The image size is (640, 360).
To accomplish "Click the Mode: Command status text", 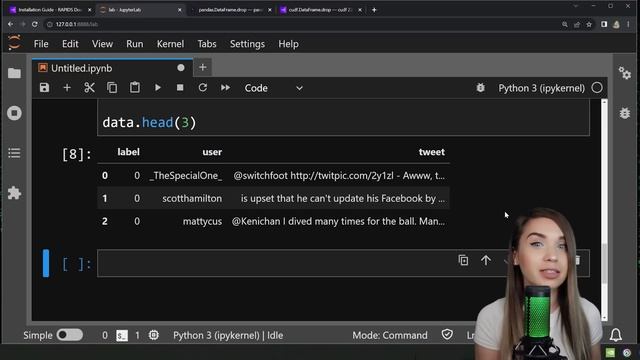I will [390, 336].
